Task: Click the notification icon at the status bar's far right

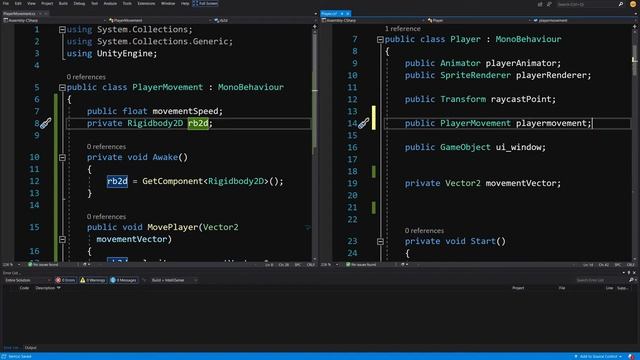Action: coord(631,356)
